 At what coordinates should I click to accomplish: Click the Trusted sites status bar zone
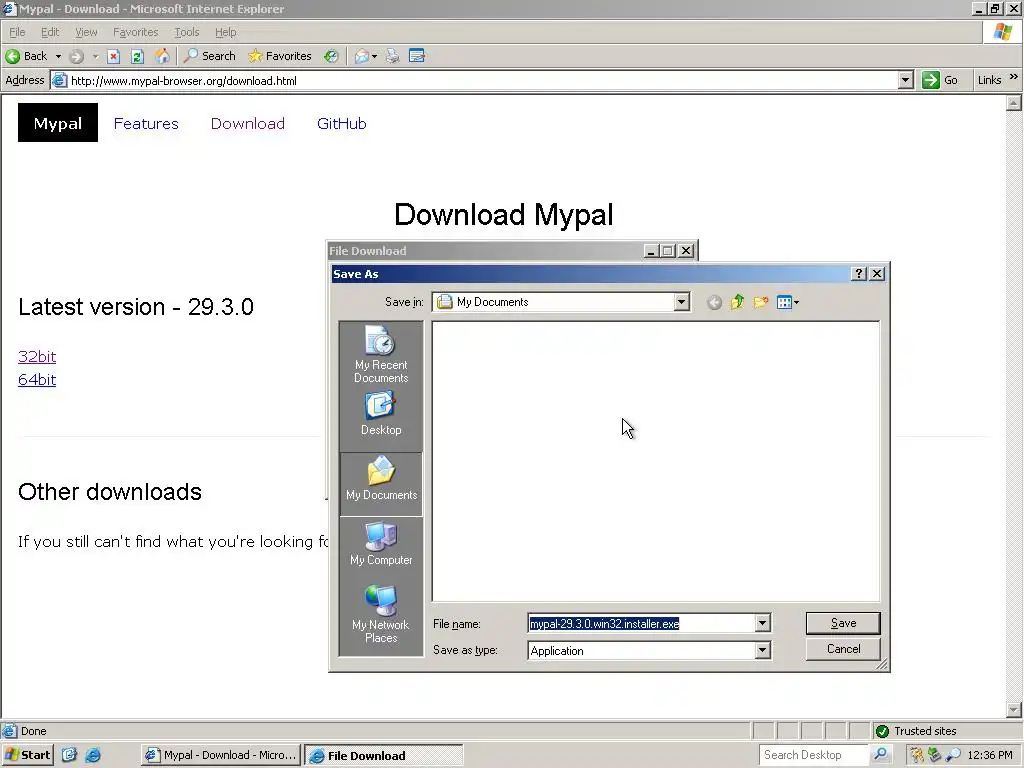[x=916, y=731]
